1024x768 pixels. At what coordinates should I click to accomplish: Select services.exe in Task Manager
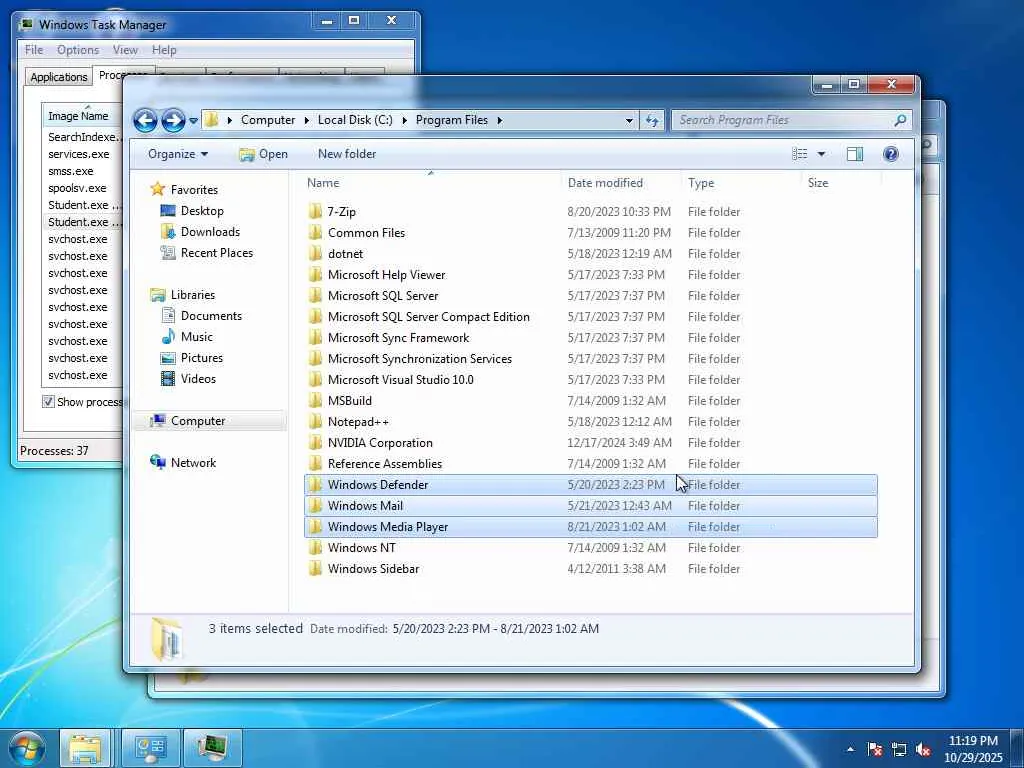tap(79, 154)
